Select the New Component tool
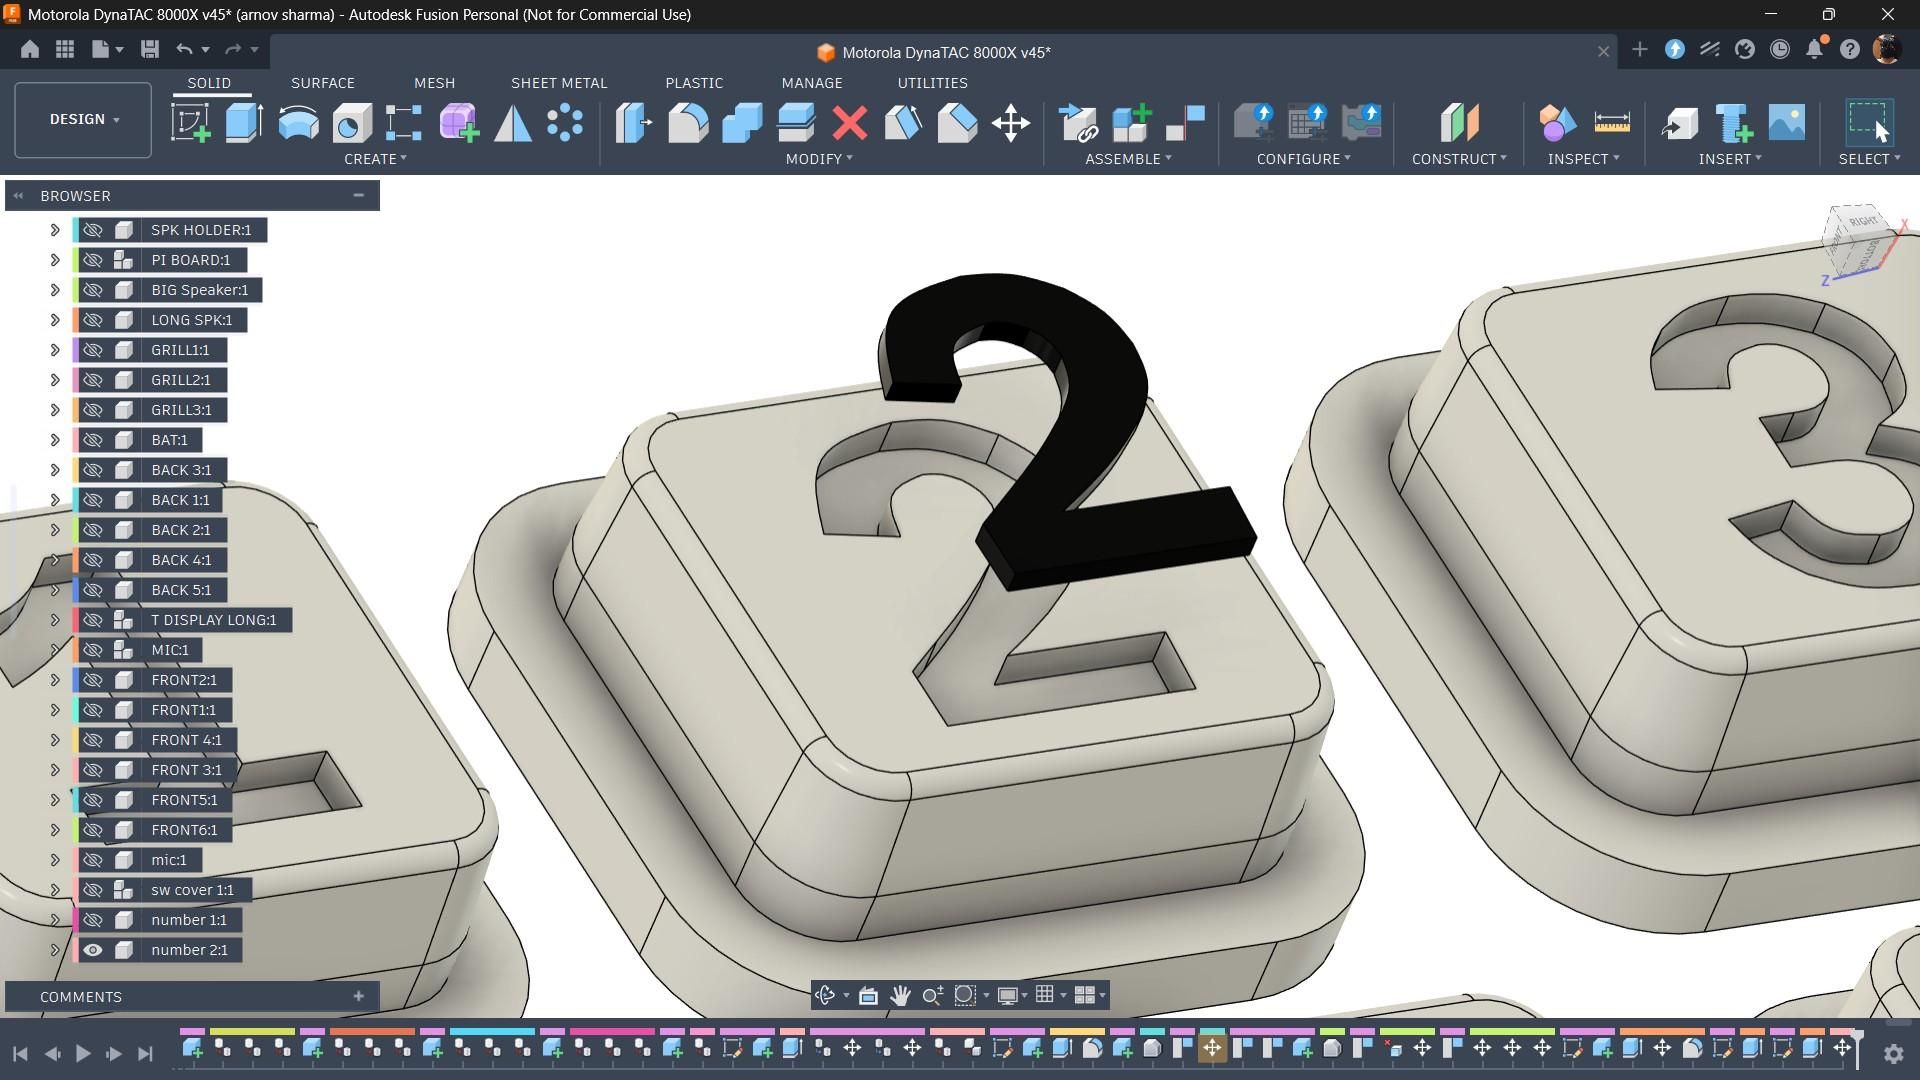Screen dimensions: 1920x1080 coord(1132,123)
